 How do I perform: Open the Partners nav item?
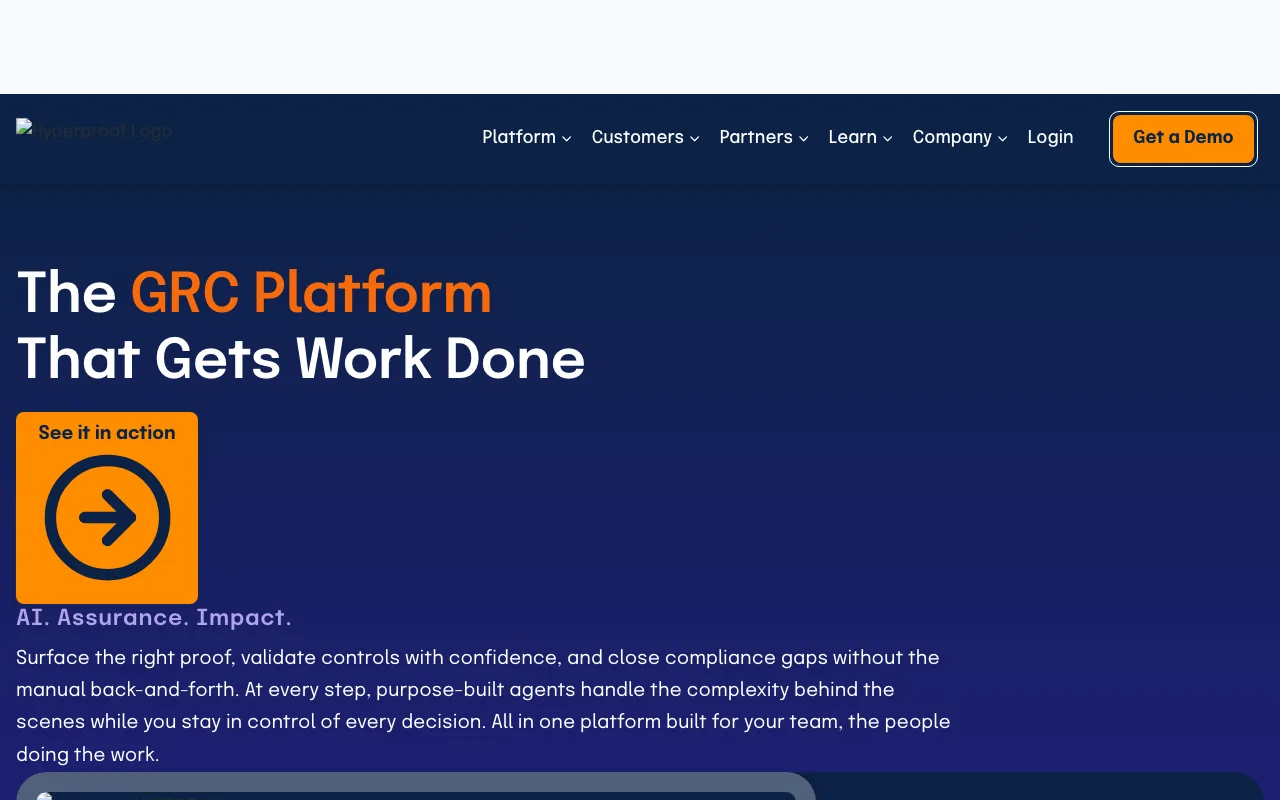click(756, 137)
